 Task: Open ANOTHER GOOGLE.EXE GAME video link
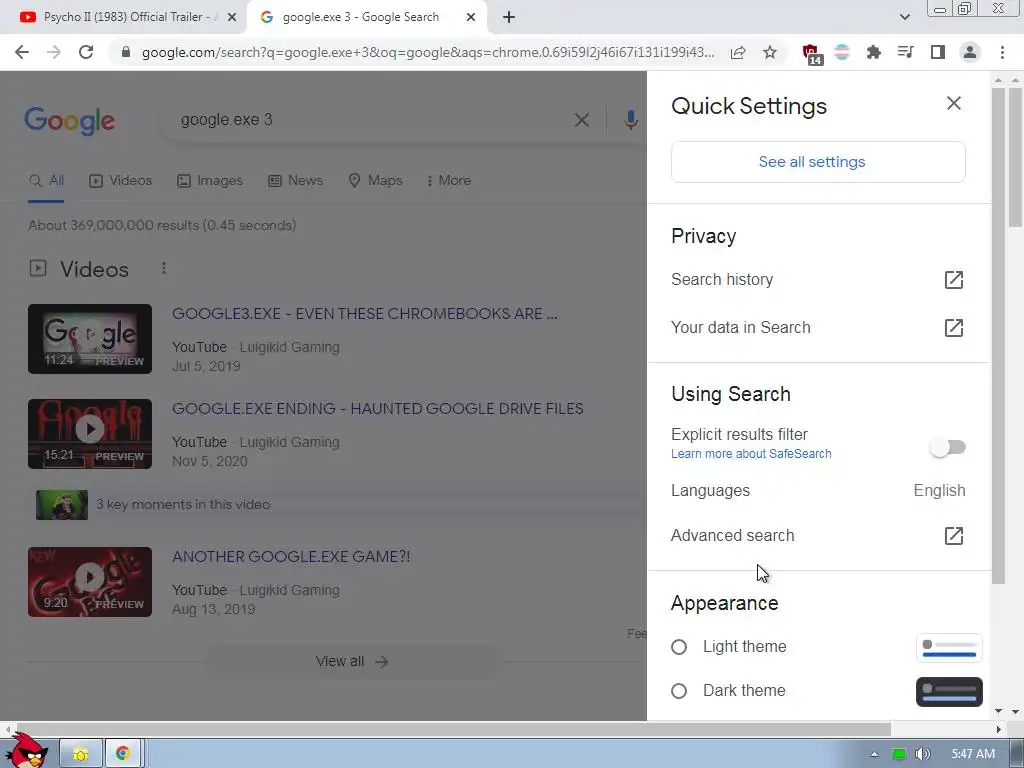point(291,557)
